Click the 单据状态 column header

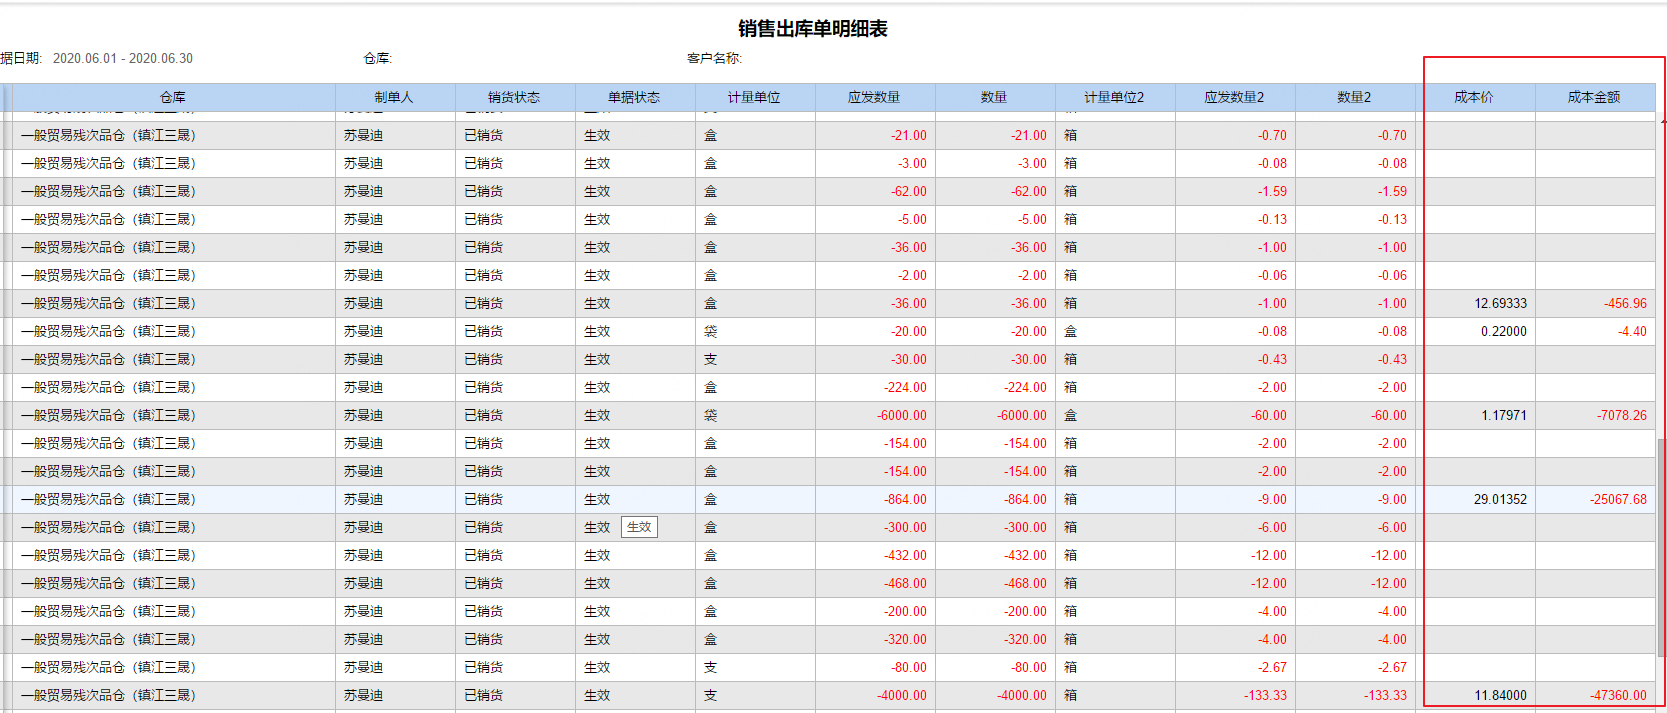tap(635, 97)
